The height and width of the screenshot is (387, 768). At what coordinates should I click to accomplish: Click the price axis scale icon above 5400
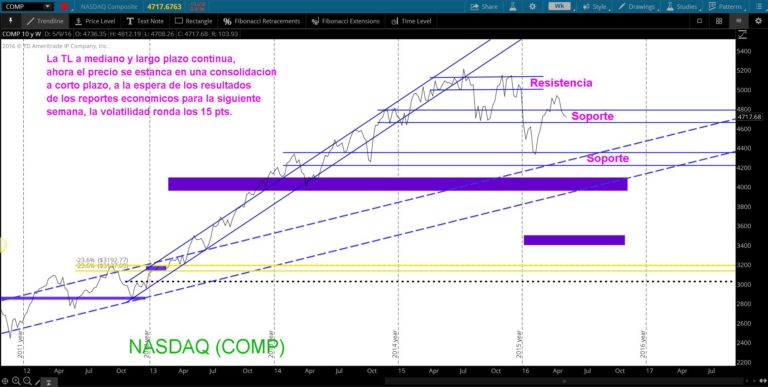pyautogui.click(x=742, y=34)
